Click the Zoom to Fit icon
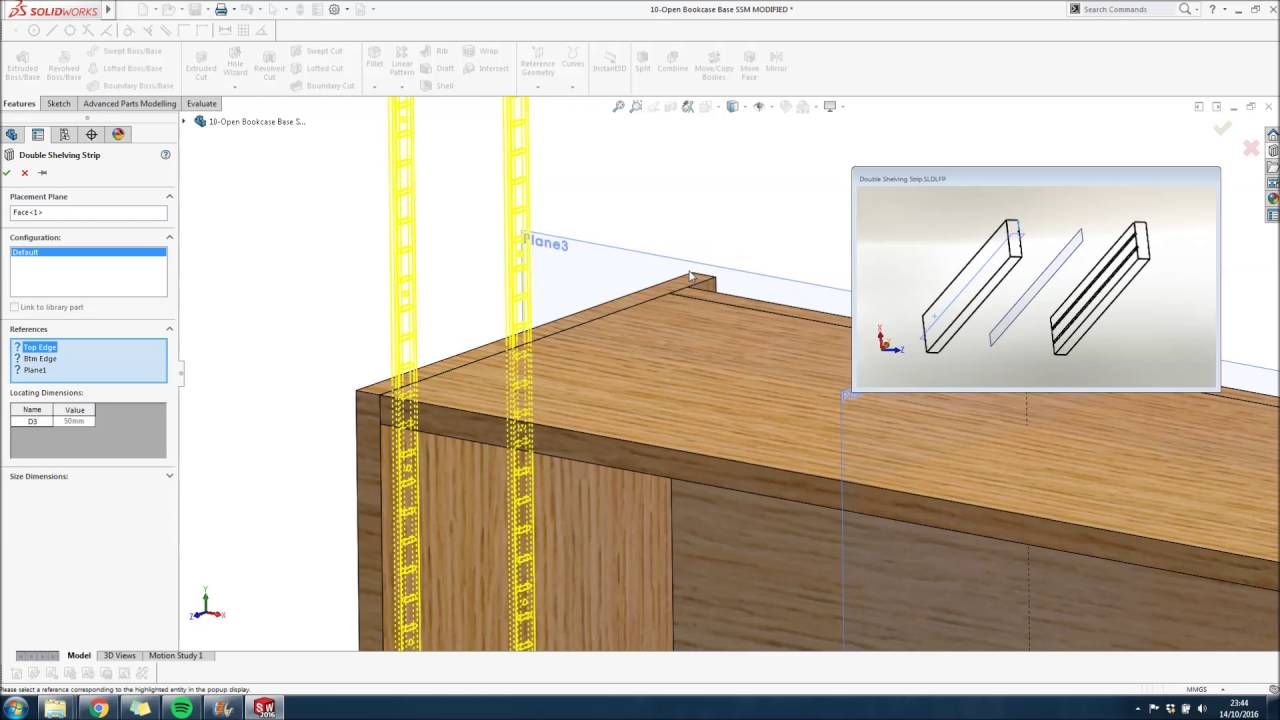The image size is (1280, 720). 619,106
